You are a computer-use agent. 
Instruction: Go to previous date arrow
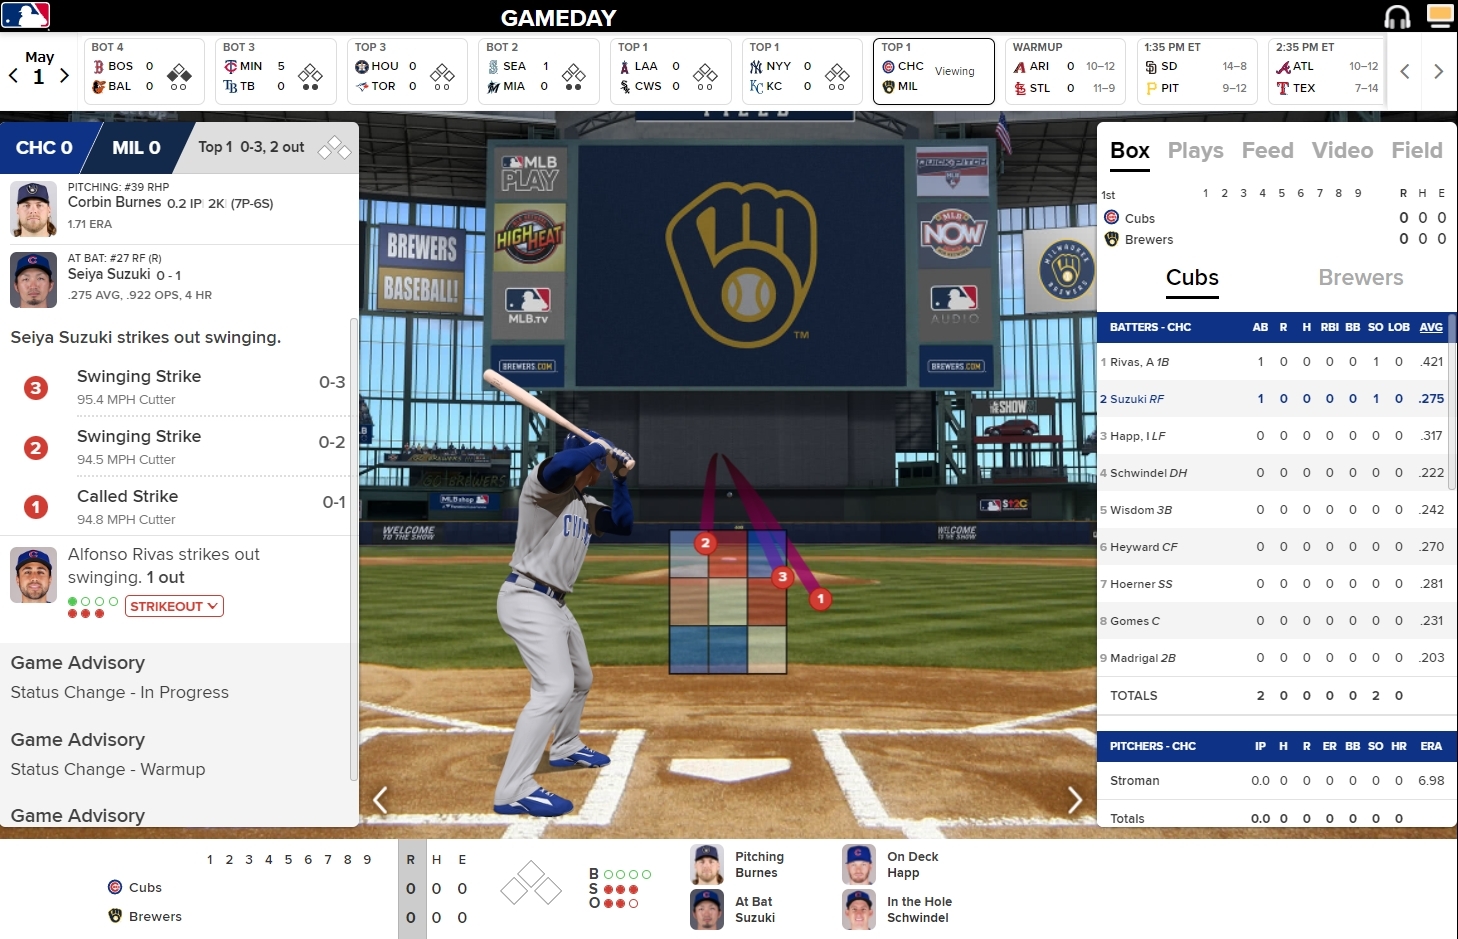tap(13, 75)
